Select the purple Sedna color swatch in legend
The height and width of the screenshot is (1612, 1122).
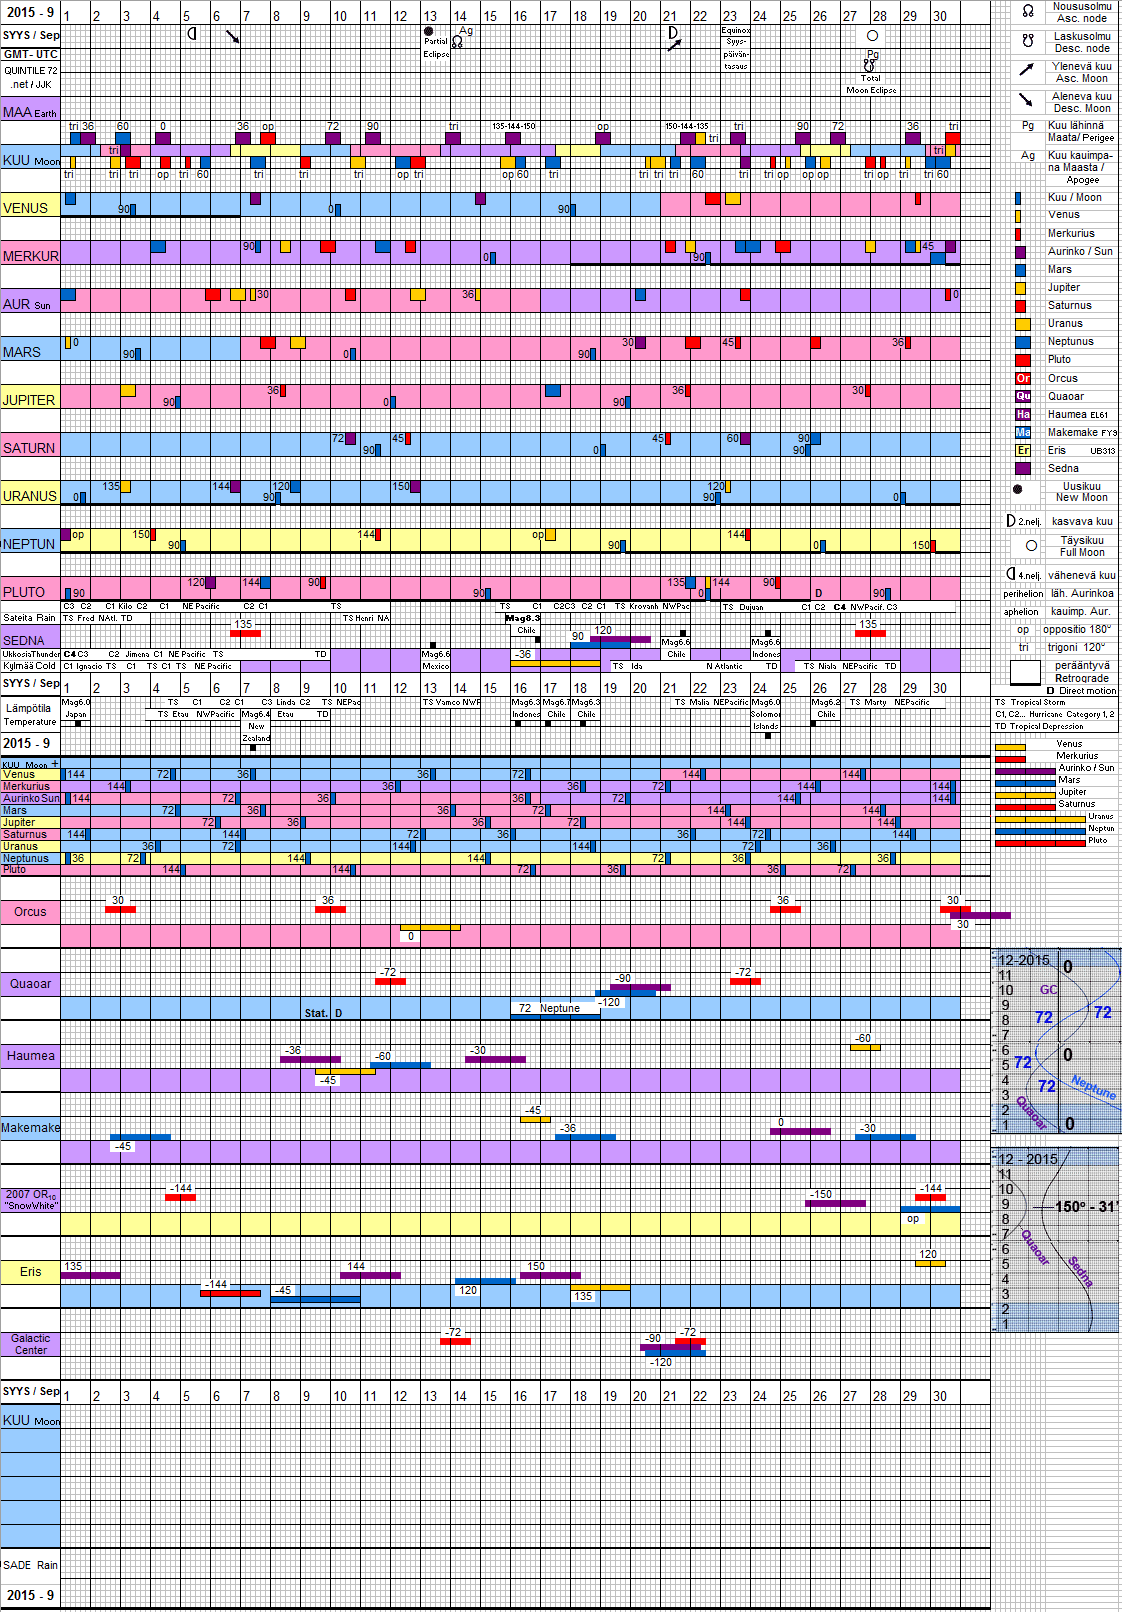tap(1022, 468)
